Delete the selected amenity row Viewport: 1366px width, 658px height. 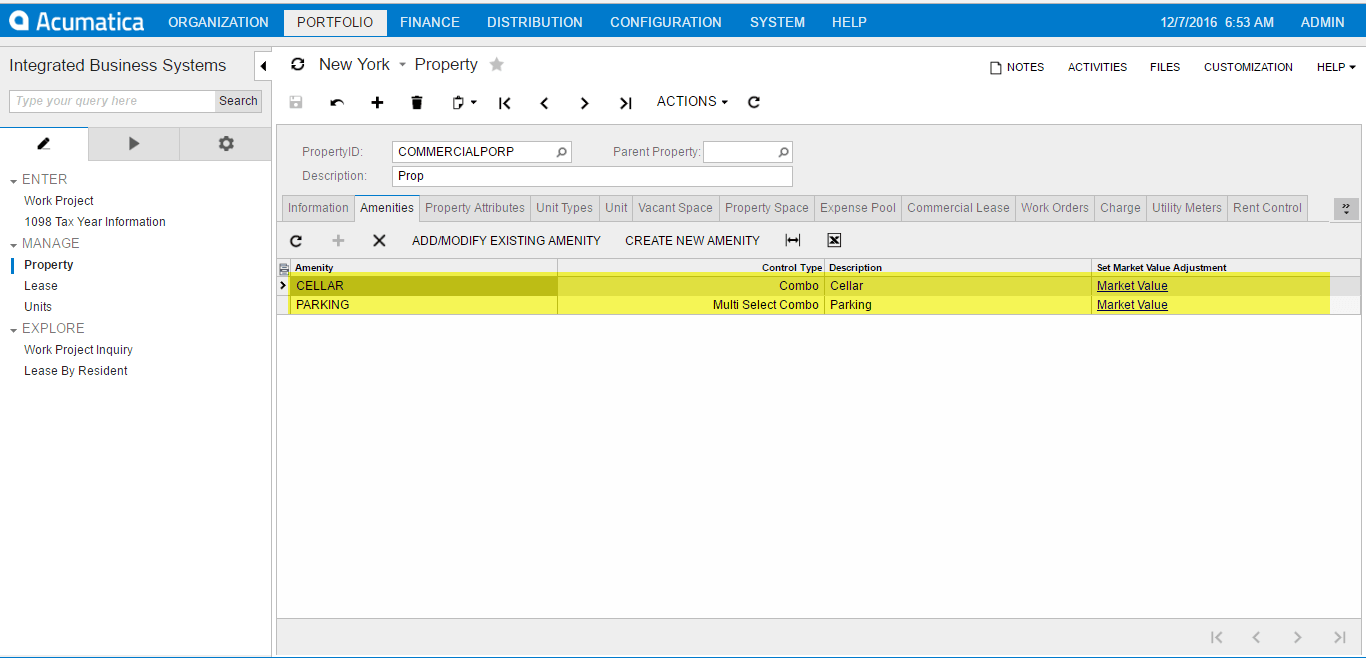point(379,240)
